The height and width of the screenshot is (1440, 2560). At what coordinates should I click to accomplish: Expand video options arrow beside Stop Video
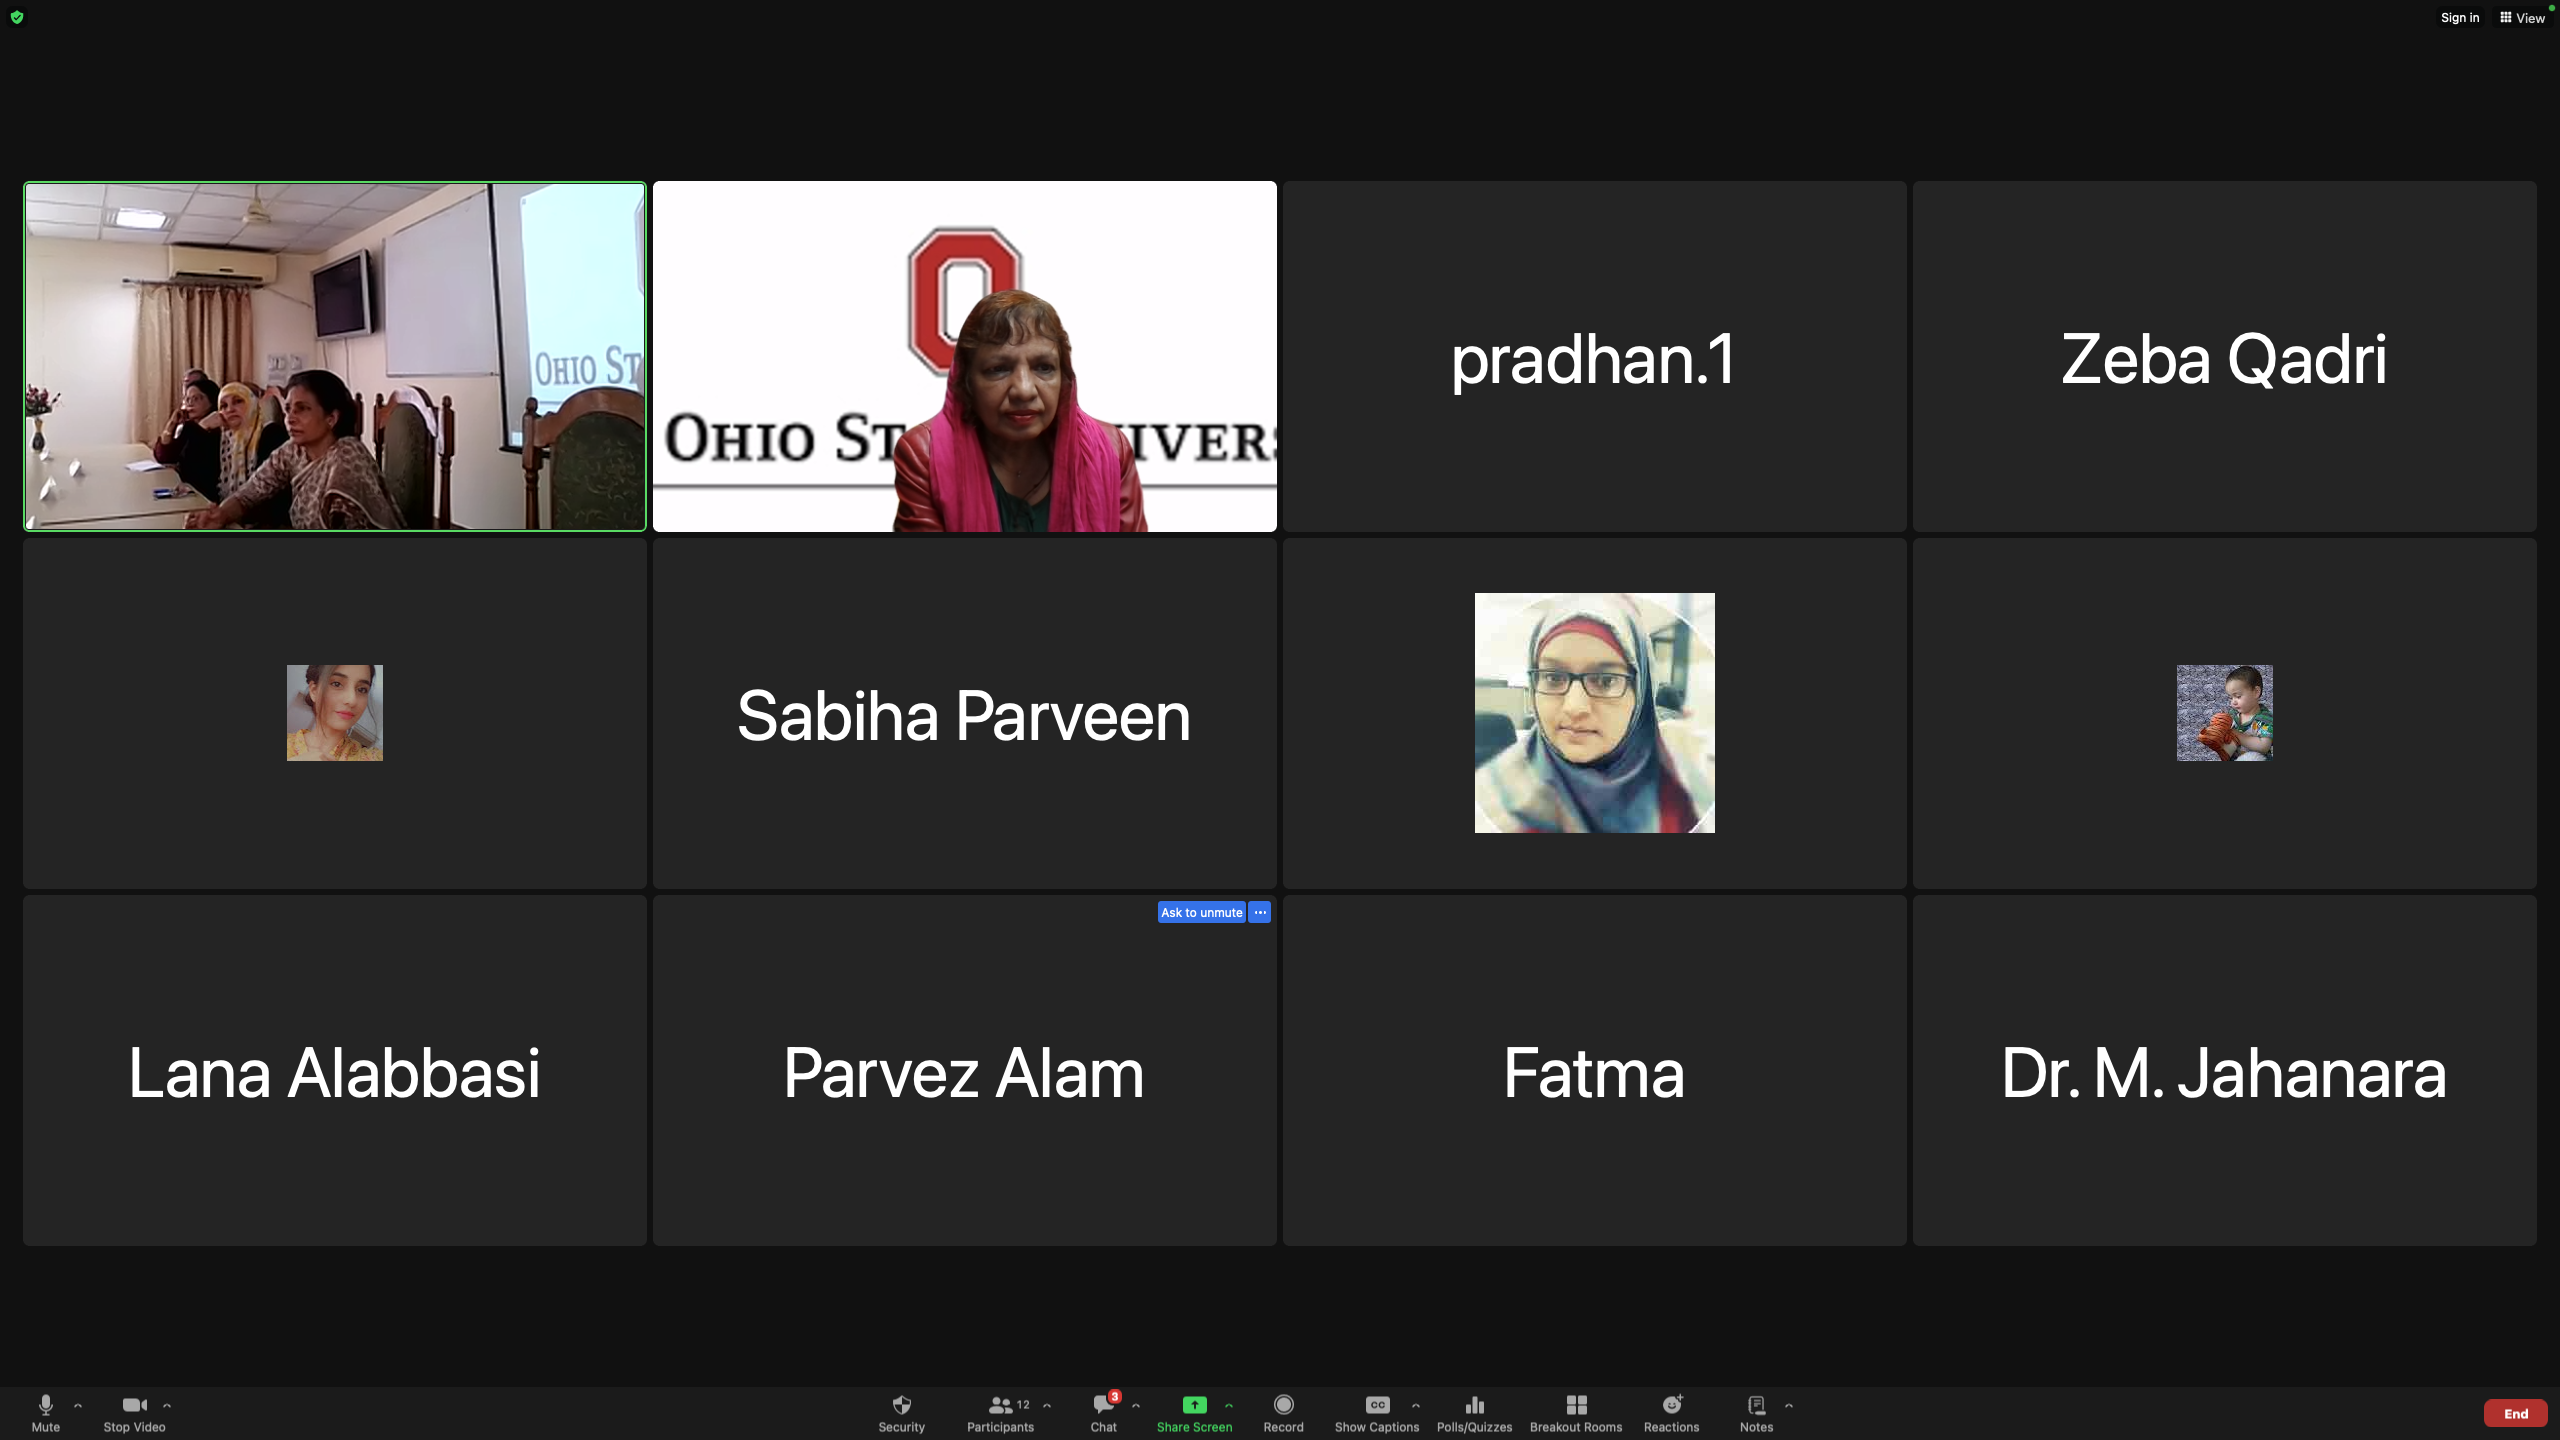[x=167, y=1405]
